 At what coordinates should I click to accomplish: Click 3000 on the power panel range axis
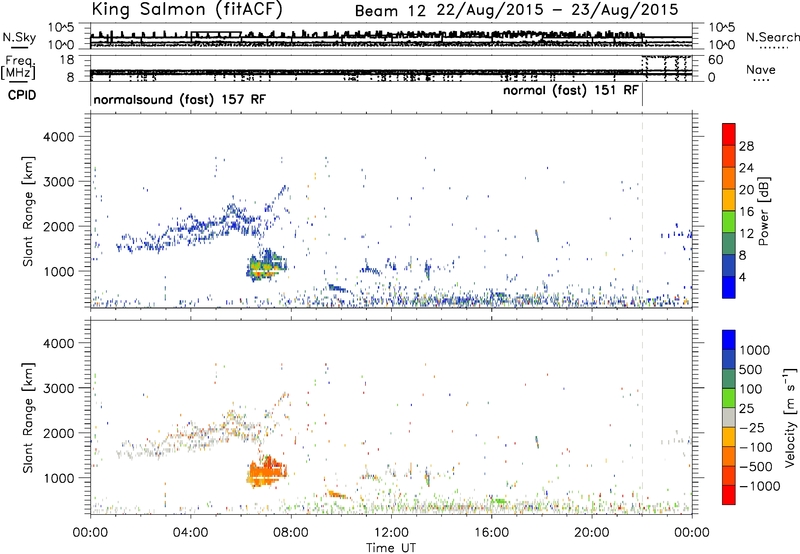pos(58,182)
